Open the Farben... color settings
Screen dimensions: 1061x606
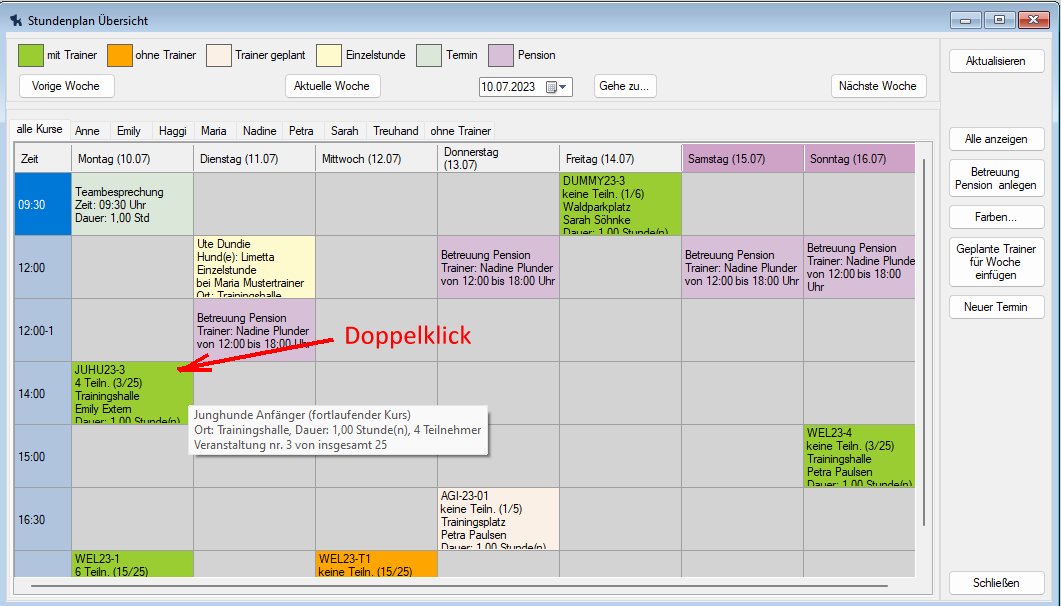(996, 217)
